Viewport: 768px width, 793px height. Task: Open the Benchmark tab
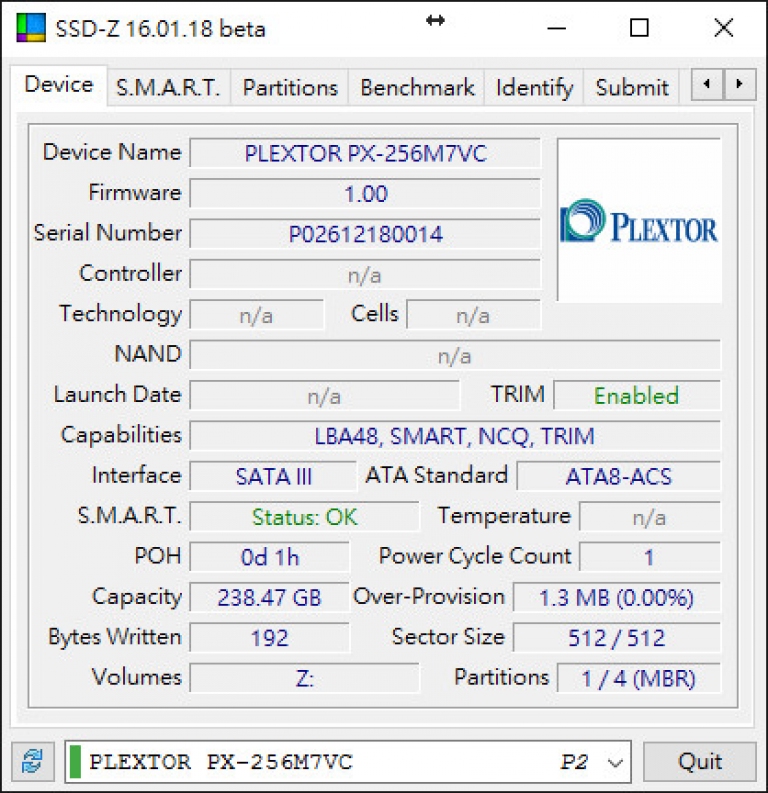click(x=417, y=87)
